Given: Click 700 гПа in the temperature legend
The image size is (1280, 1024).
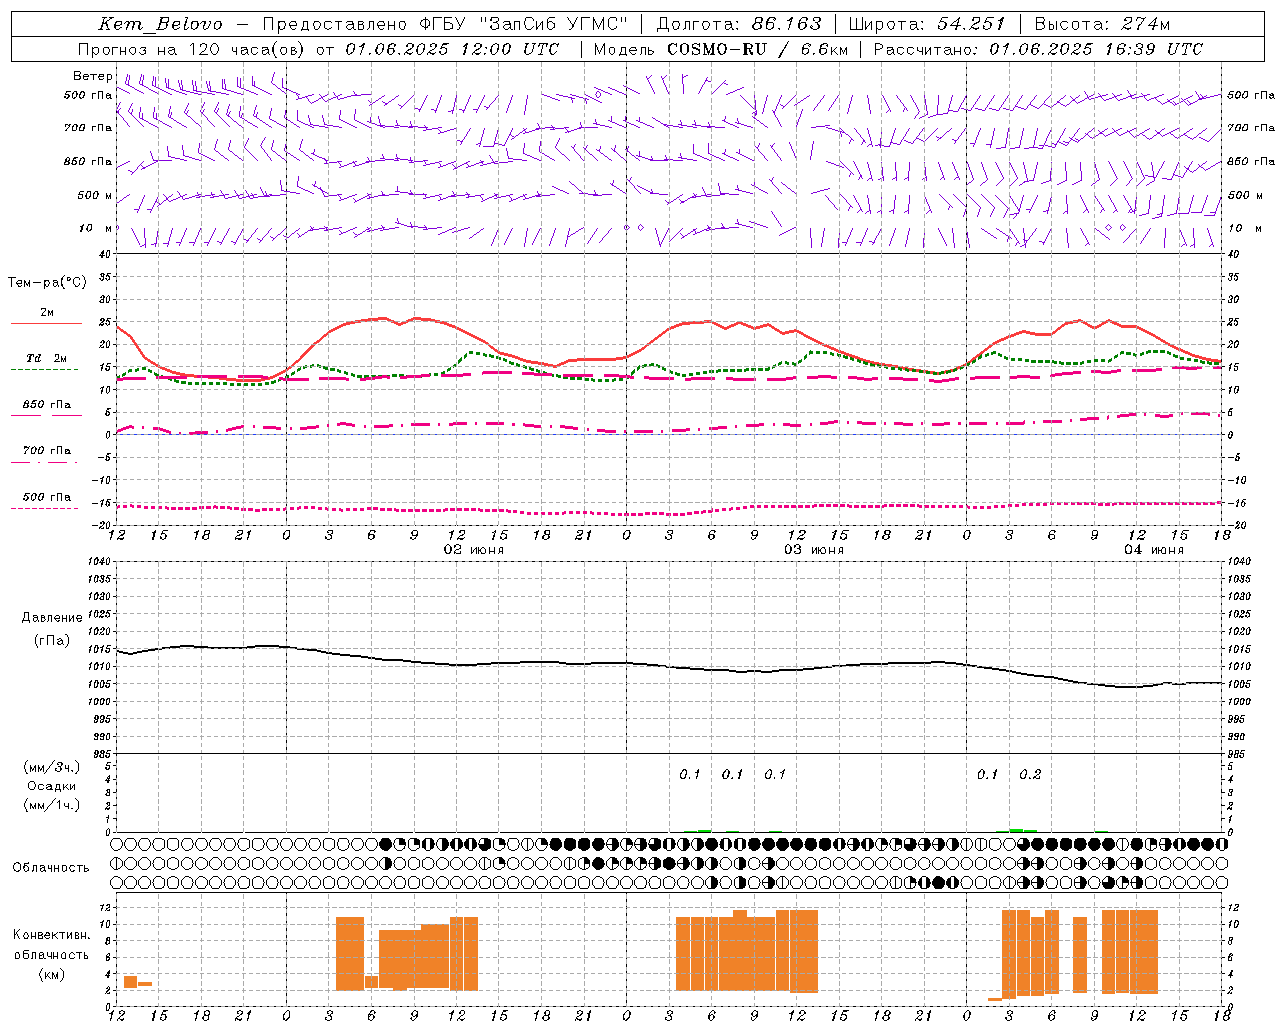Looking at the screenshot, I should pyautogui.click(x=47, y=451).
